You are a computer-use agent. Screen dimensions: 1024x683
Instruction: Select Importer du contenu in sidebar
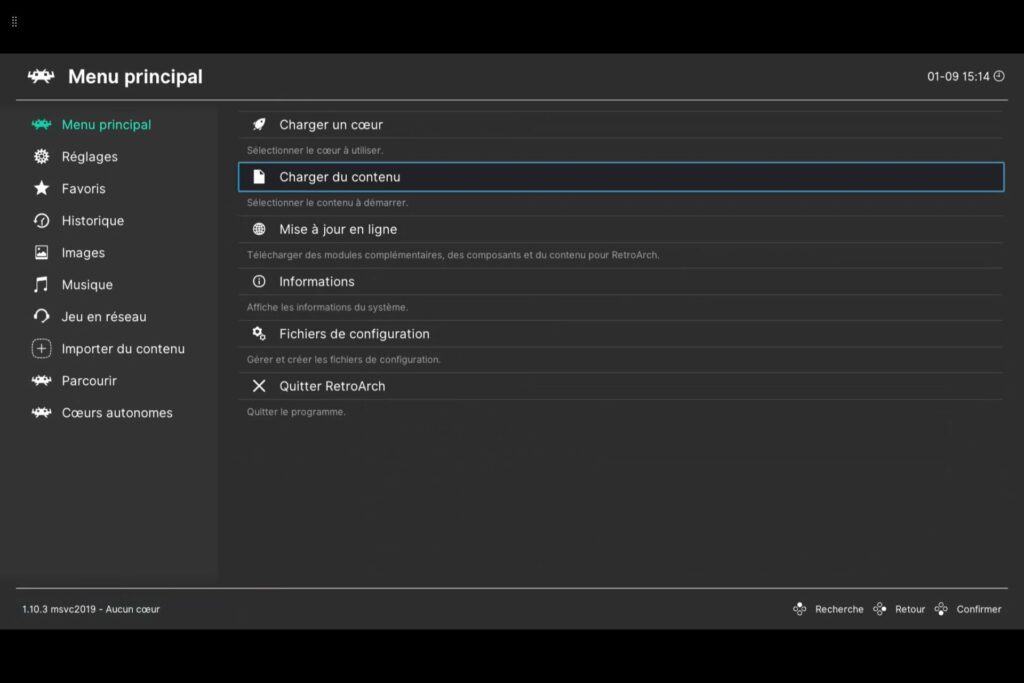pos(123,349)
